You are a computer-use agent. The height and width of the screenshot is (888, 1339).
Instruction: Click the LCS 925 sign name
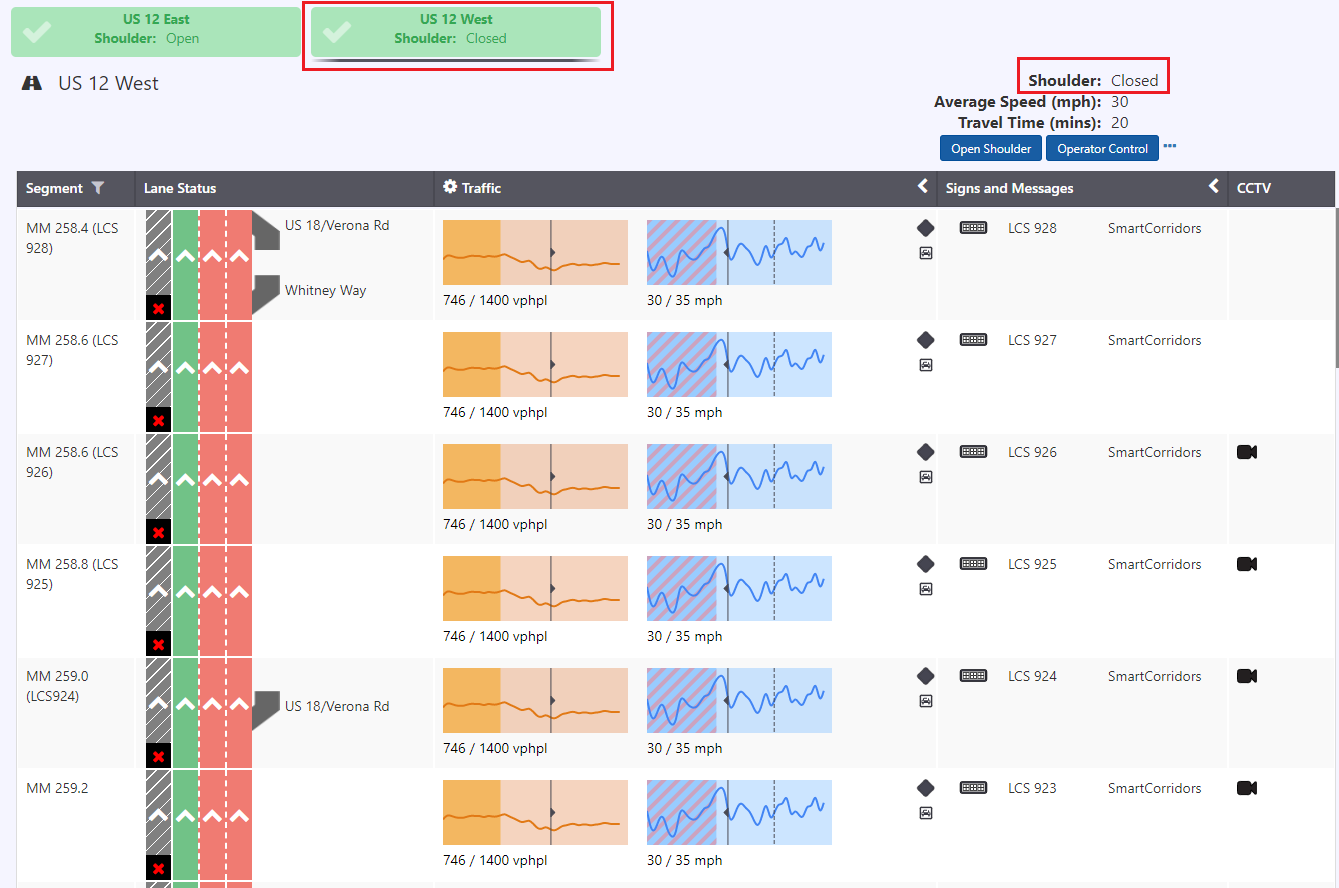[x=1032, y=564]
